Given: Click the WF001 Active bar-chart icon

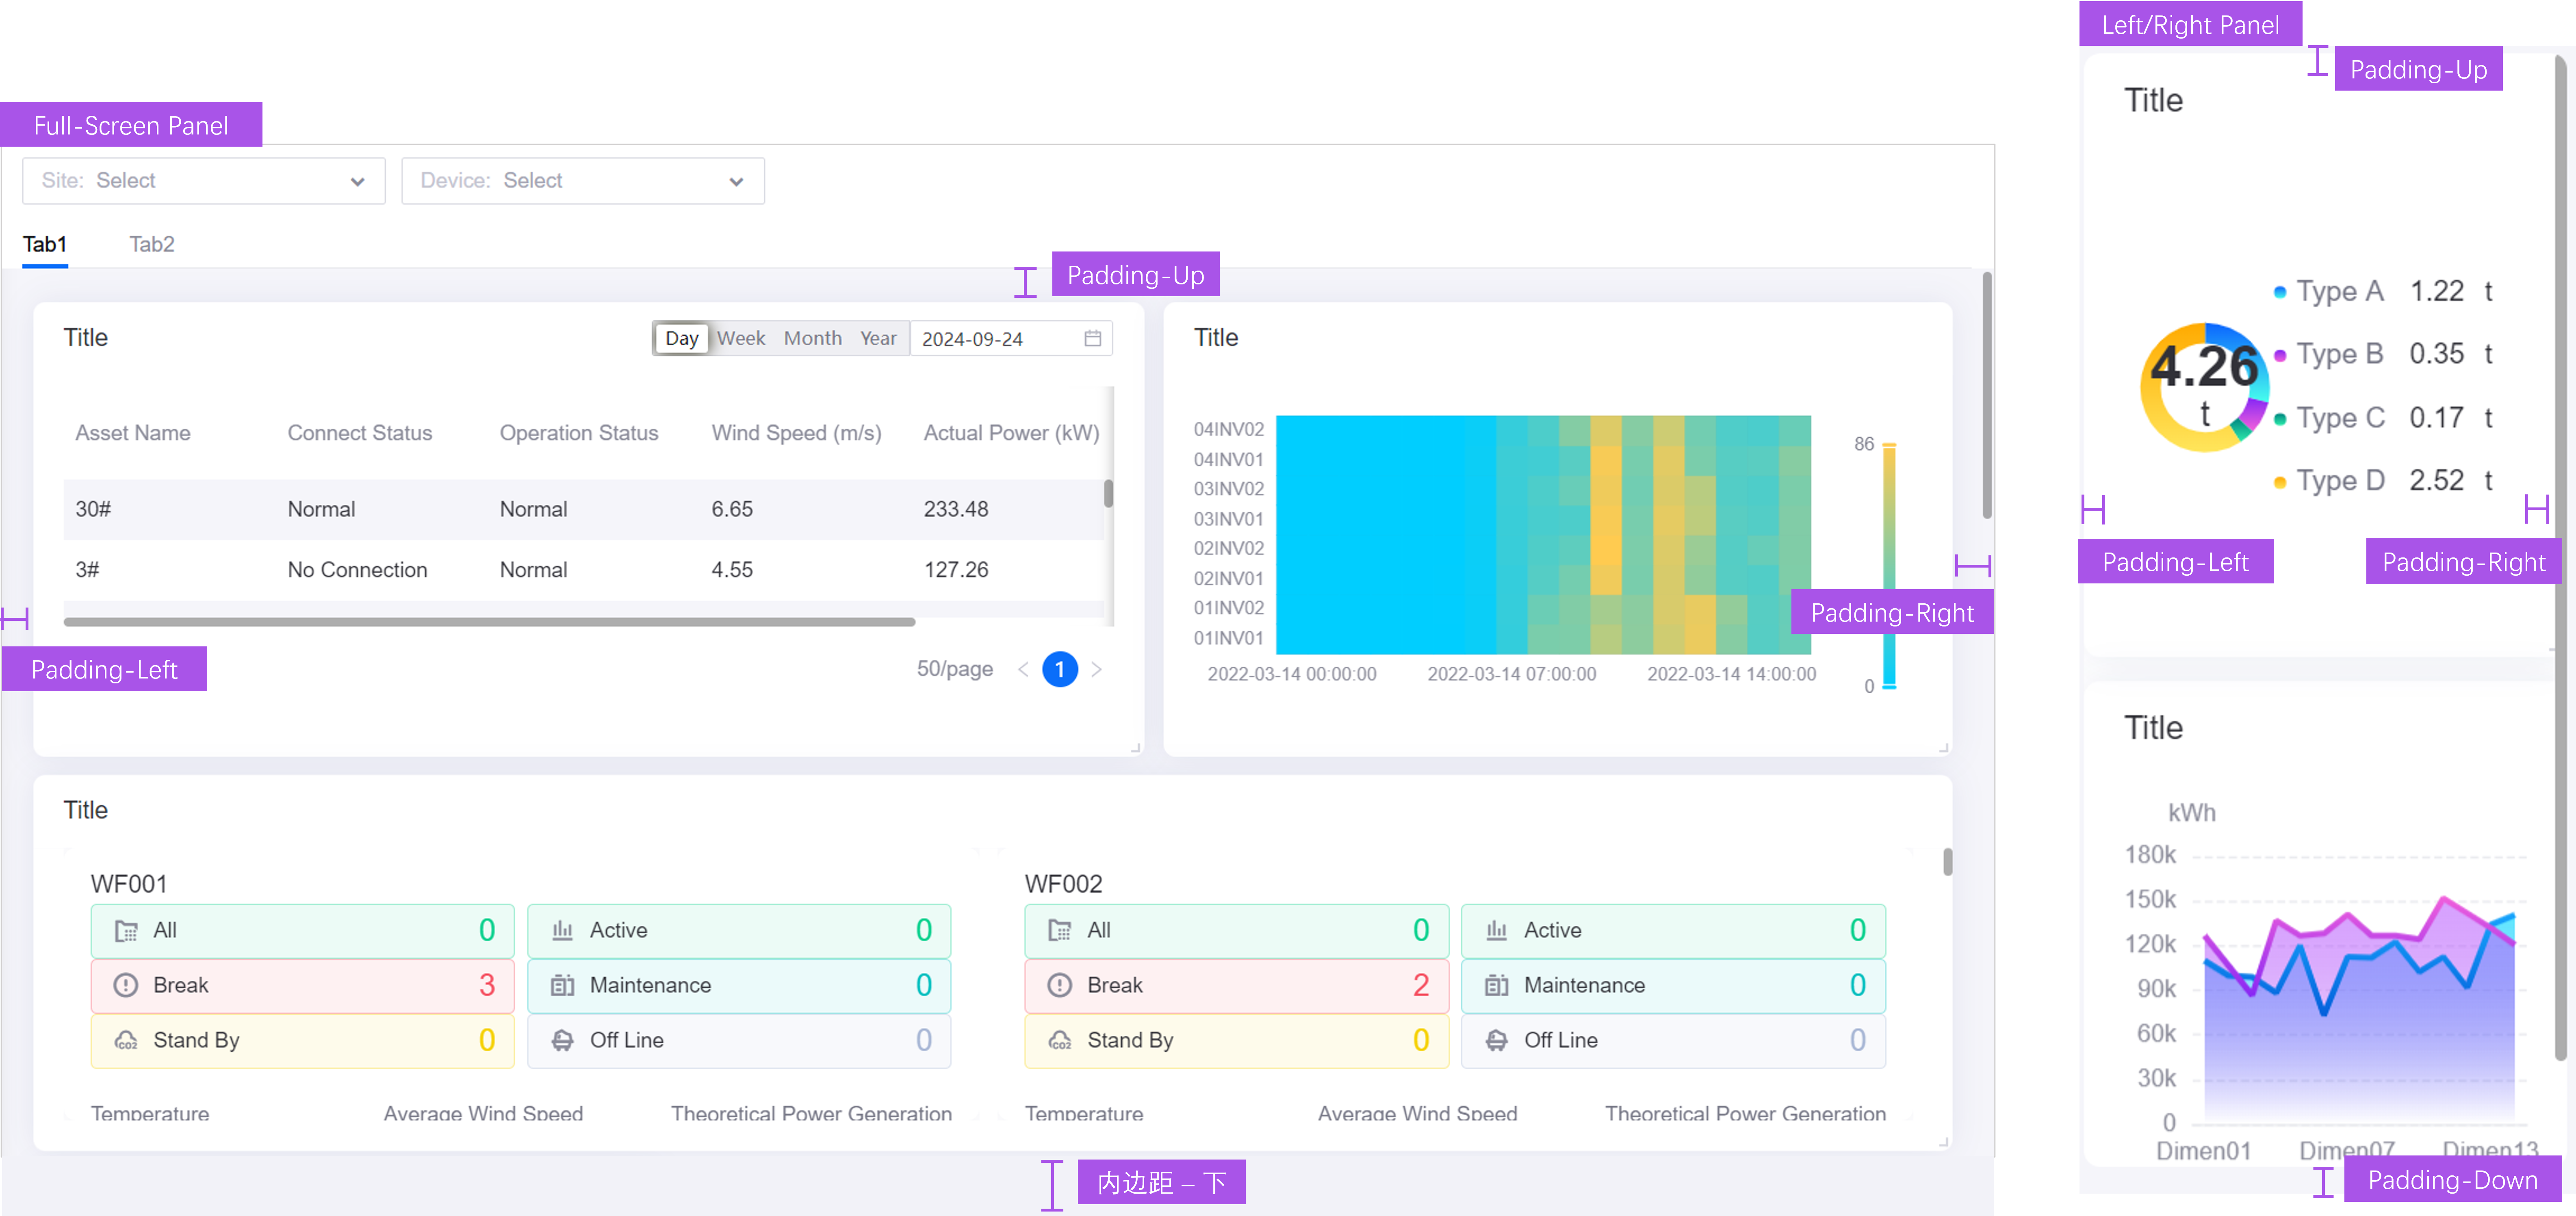Looking at the screenshot, I should 563,931.
